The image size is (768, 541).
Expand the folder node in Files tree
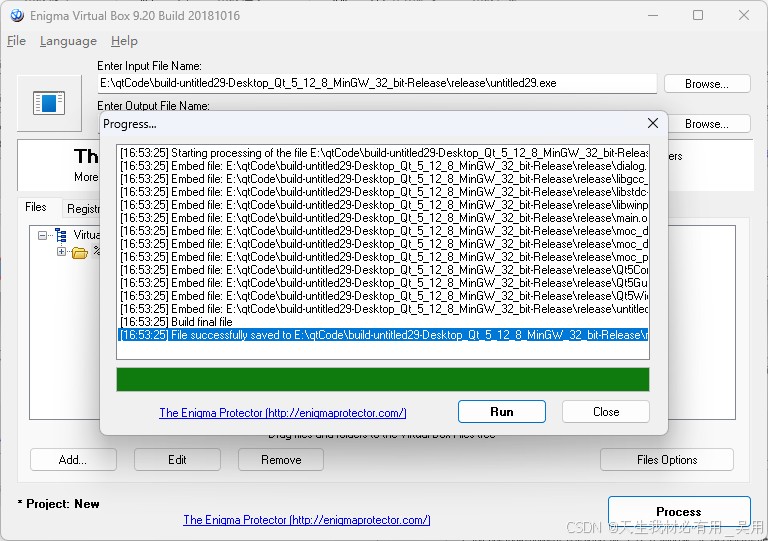[61, 252]
